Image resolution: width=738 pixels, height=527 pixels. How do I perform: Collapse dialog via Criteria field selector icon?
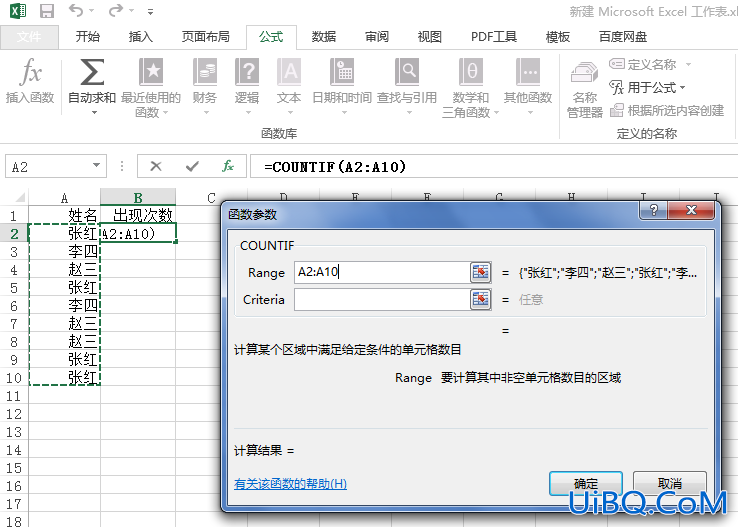tap(481, 299)
